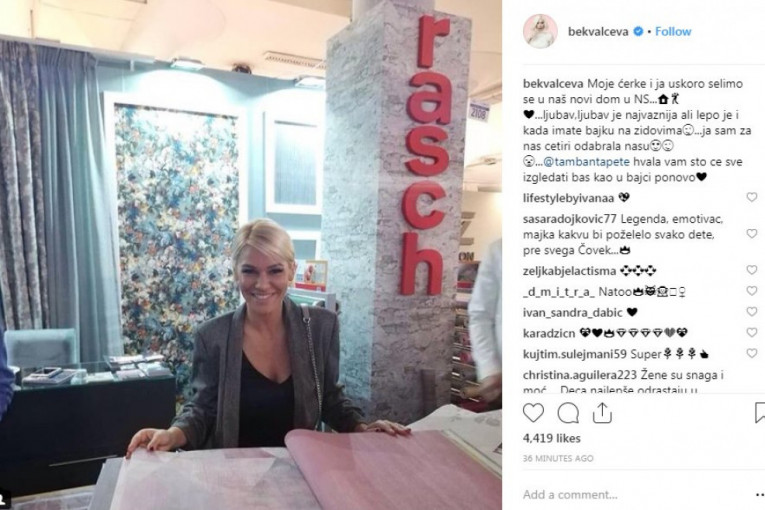Viewport: 765px width, 510px height.
Task: Share the post using the share icon
Action: (x=602, y=413)
